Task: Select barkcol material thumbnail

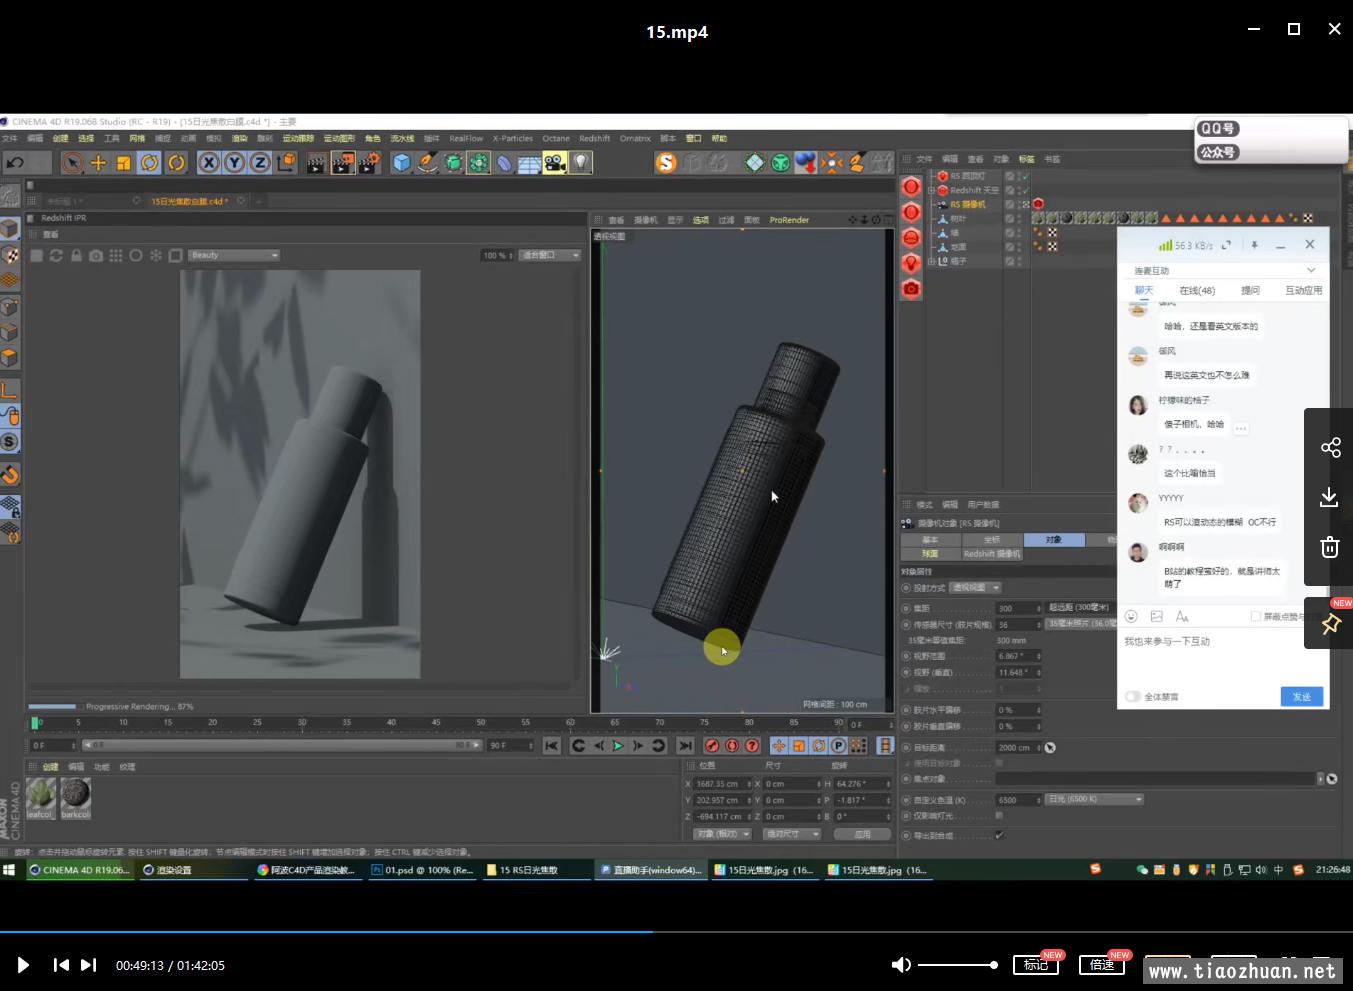Action: coord(75,796)
